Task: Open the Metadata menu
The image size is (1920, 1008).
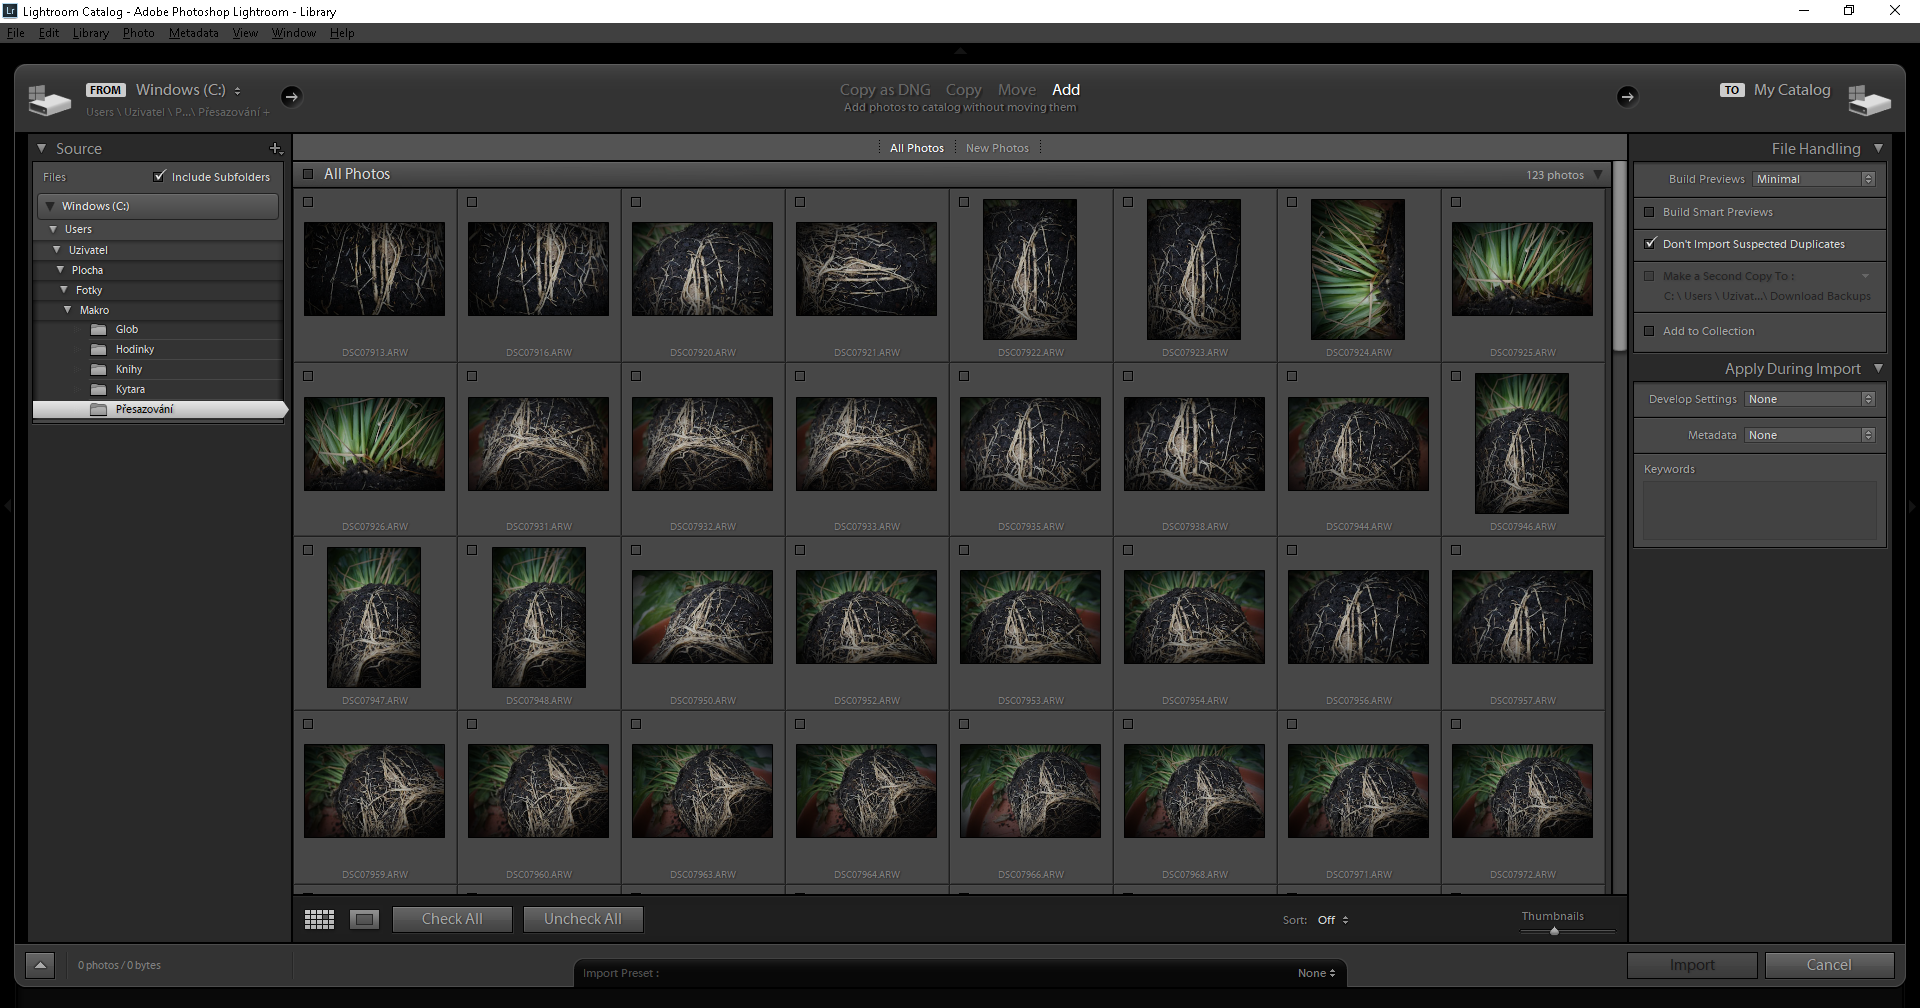Action: pyautogui.click(x=193, y=33)
